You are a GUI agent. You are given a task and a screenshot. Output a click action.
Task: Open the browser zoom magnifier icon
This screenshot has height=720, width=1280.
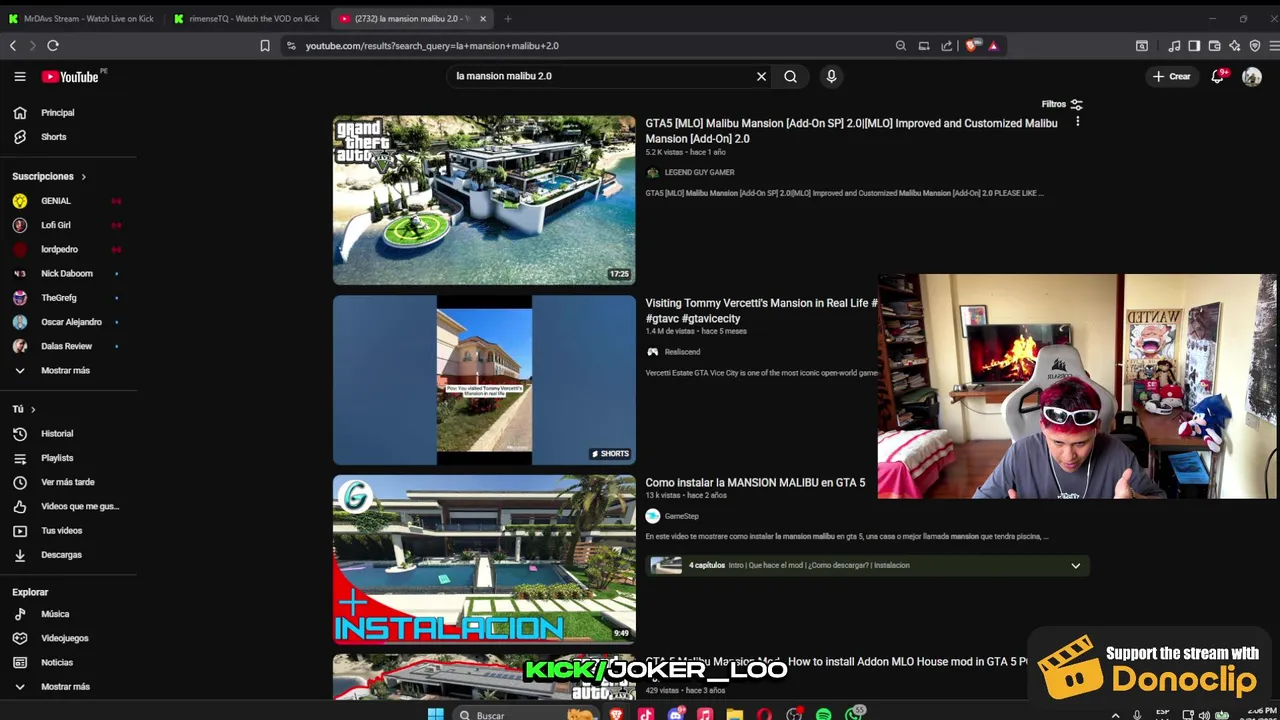[x=900, y=45]
